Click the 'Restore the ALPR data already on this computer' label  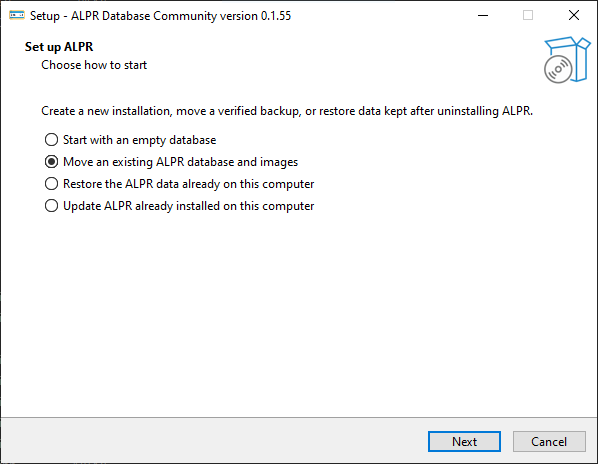pyautogui.click(x=188, y=184)
